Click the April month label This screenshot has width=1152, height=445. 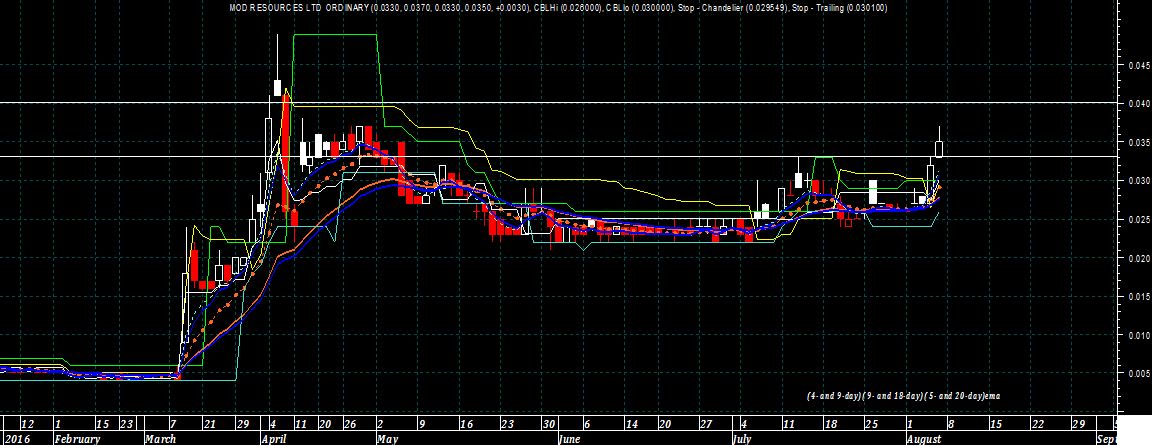(x=275, y=438)
